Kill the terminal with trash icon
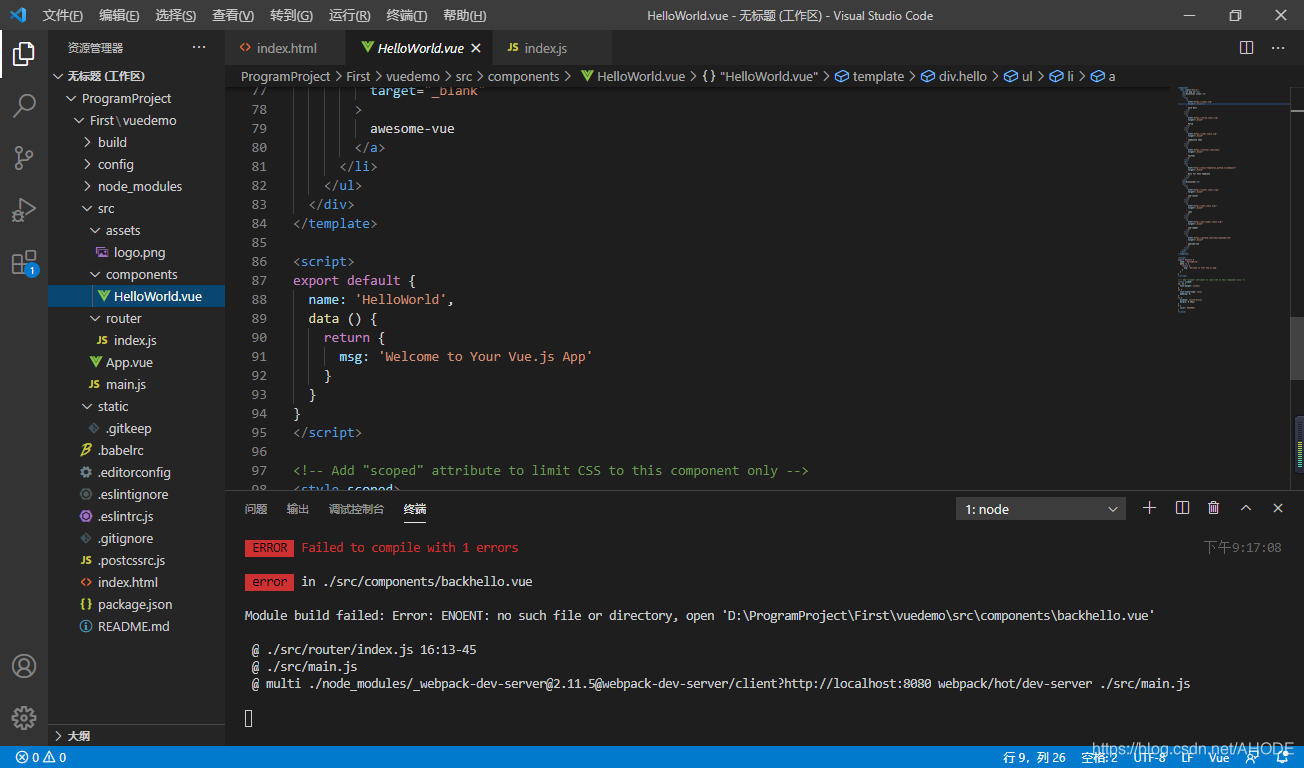The height and width of the screenshot is (768, 1304). point(1213,508)
